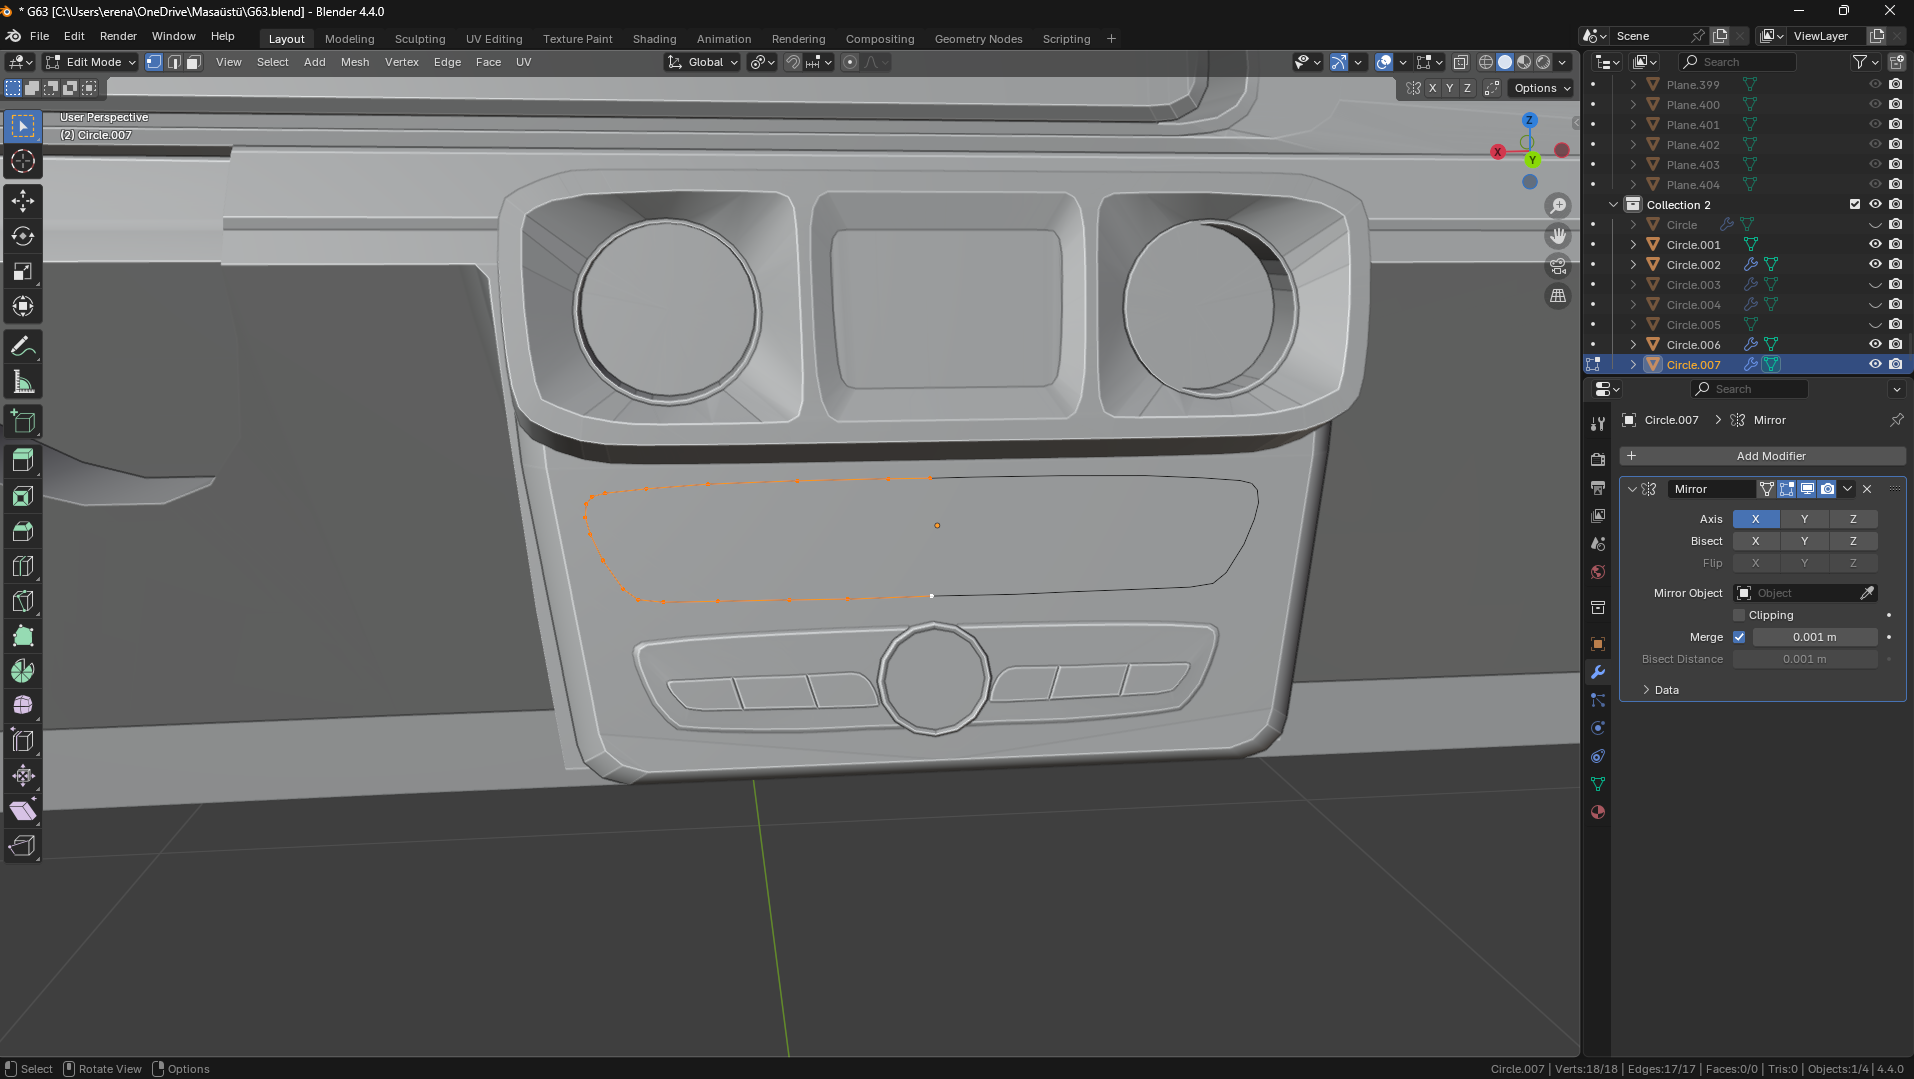Switch to face select mode
Image resolution: width=1914 pixels, height=1079 pixels.
point(194,62)
